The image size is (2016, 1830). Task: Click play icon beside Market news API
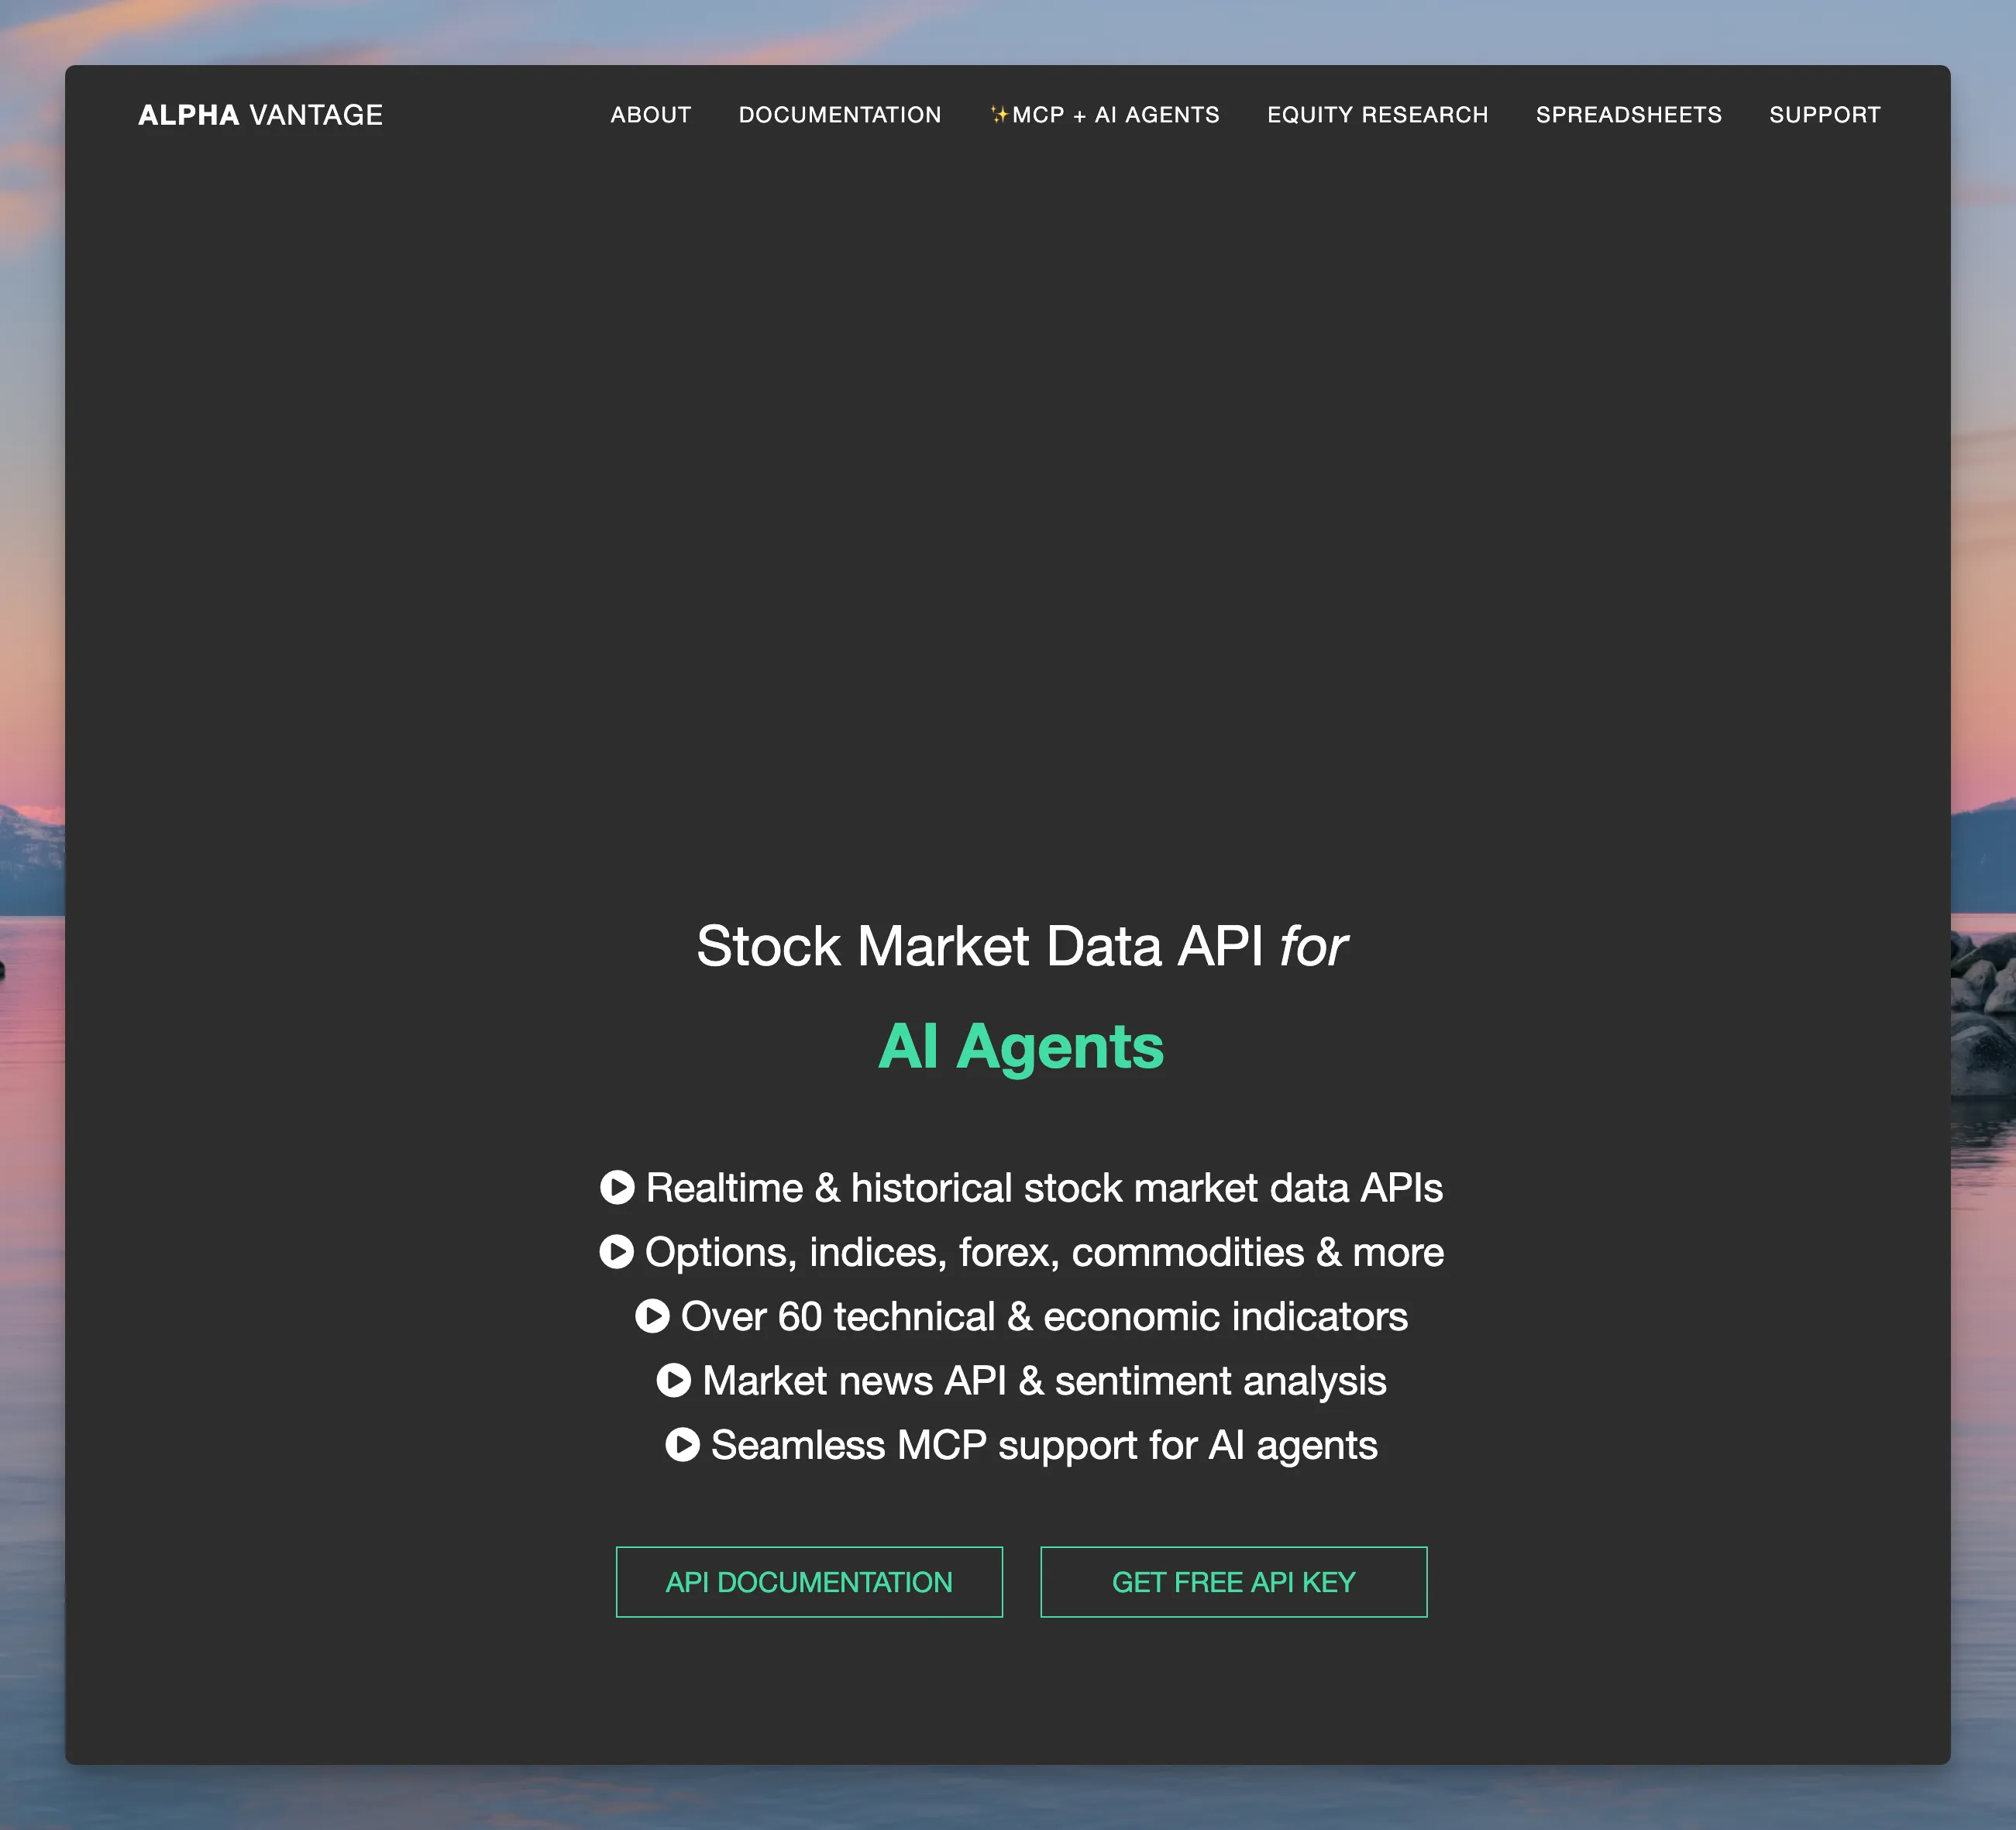tap(674, 1380)
